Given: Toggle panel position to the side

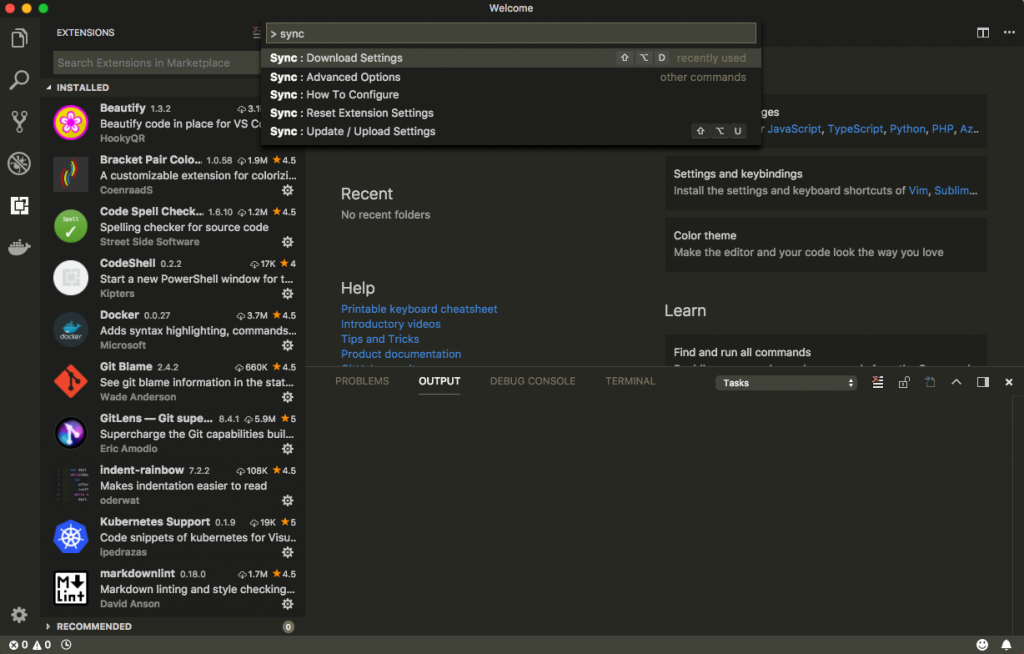Looking at the screenshot, I should coord(982,382).
